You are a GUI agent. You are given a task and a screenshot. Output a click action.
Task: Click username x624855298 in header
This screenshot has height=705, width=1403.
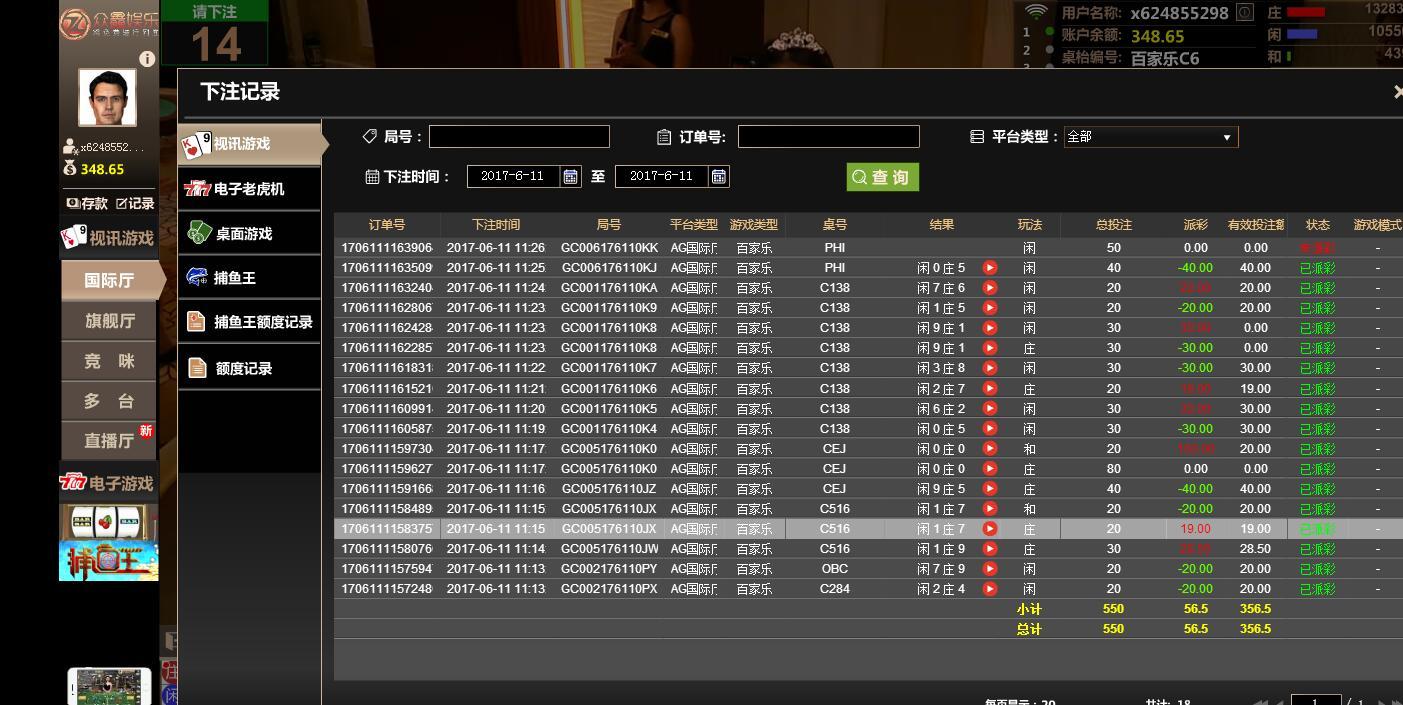pyautogui.click(x=1179, y=13)
